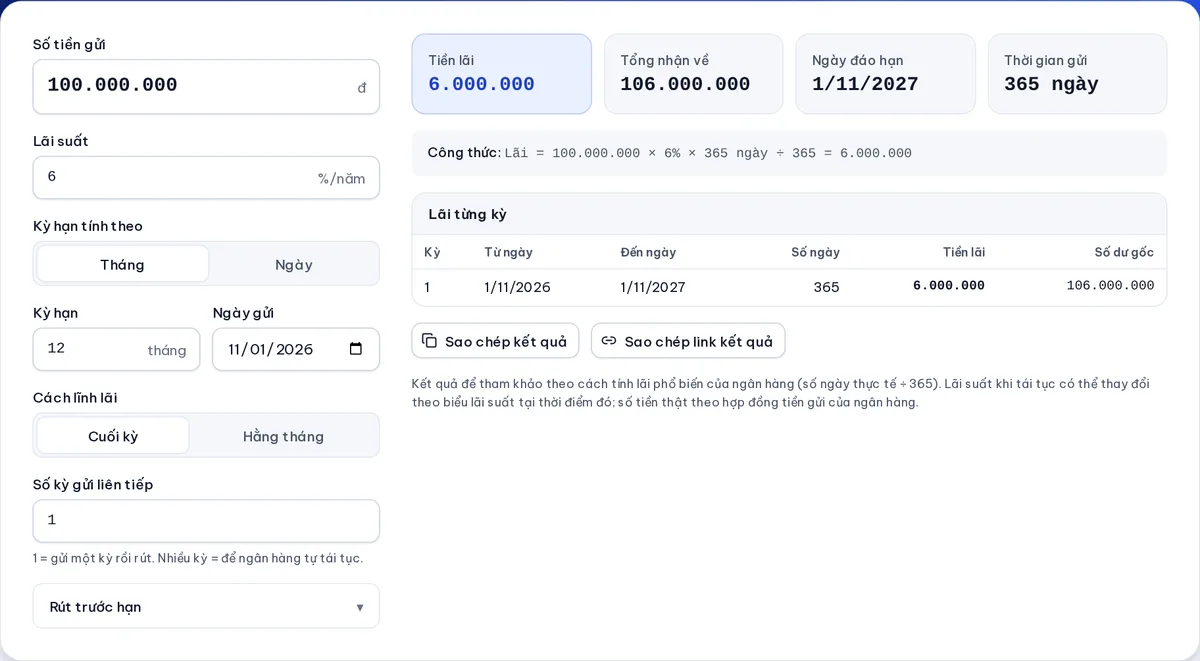Expand the Rút trước hạn section
The image size is (1200, 661).
[x=206, y=606]
